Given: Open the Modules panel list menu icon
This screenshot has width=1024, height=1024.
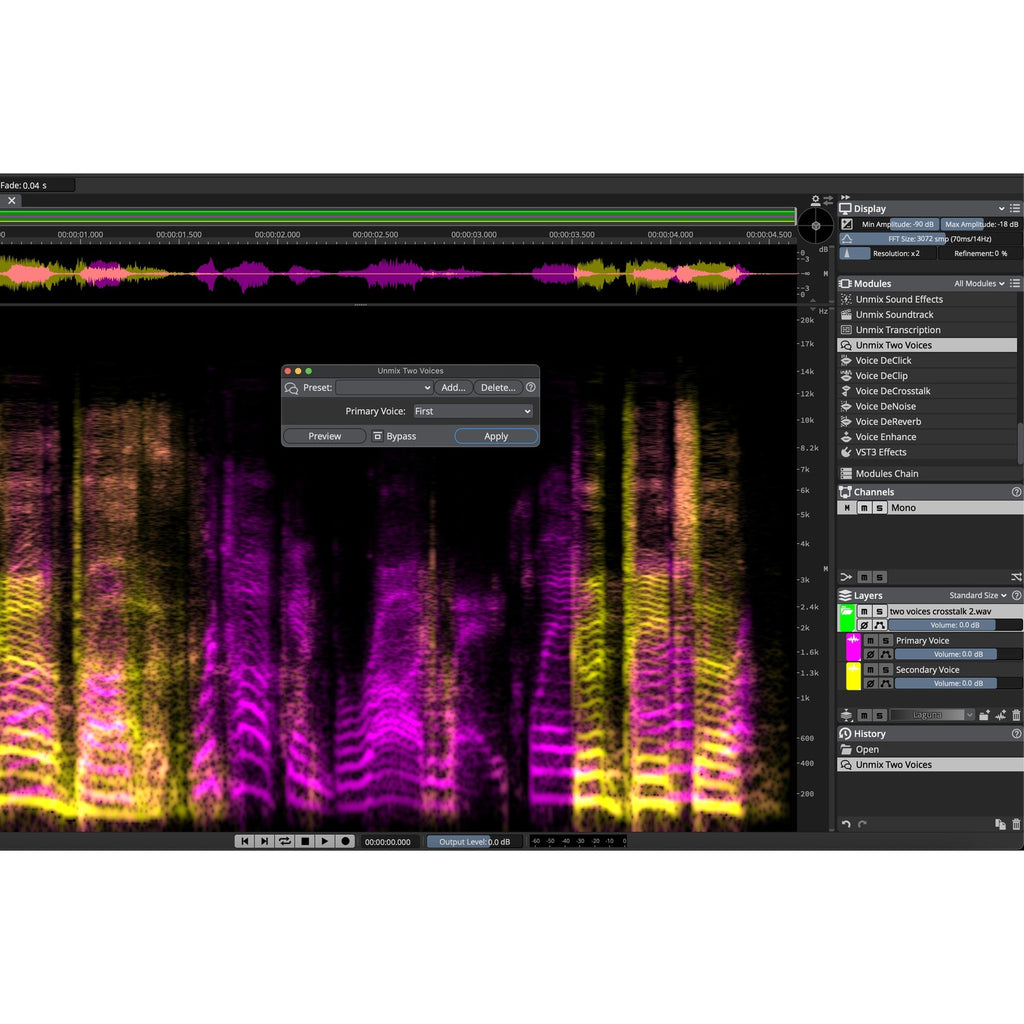Looking at the screenshot, I should tap(1015, 283).
